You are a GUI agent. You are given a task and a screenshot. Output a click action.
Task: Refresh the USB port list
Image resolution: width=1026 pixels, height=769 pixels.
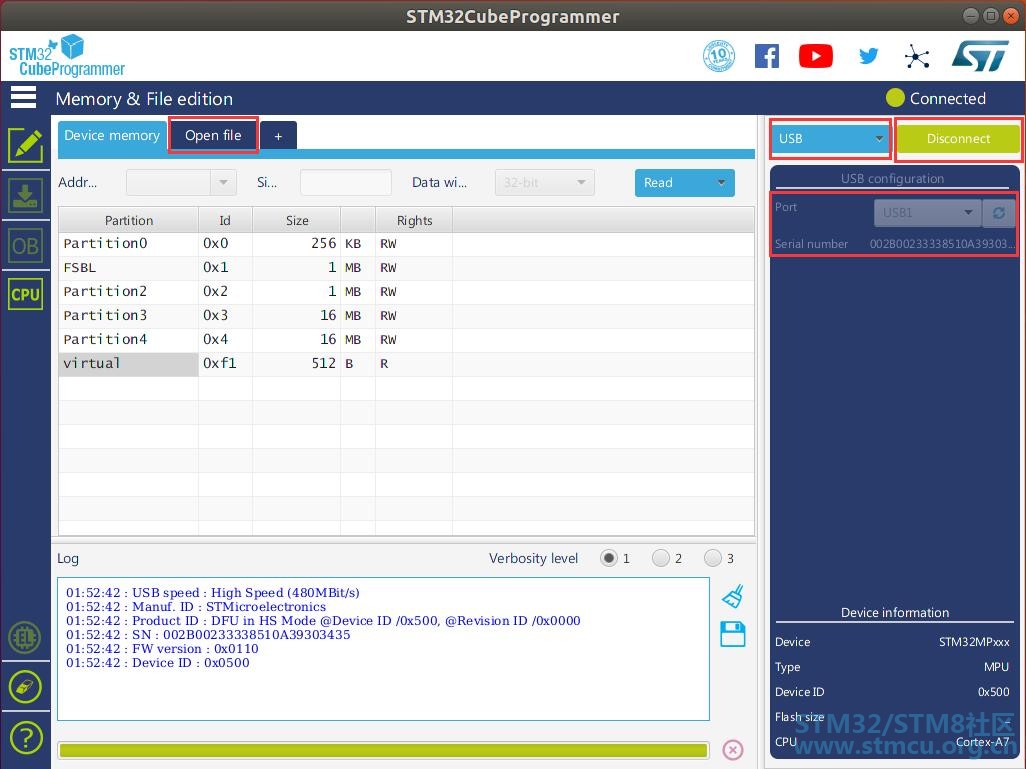click(x=999, y=213)
